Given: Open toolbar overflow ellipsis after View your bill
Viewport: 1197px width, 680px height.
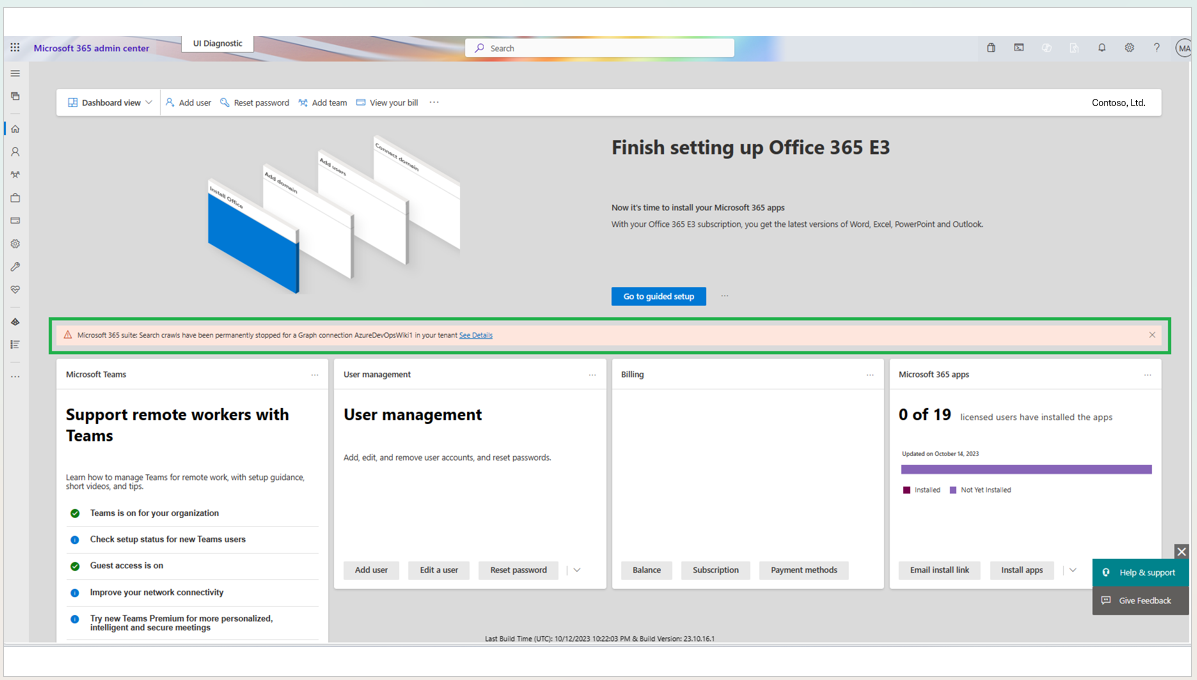Looking at the screenshot, I should 434,102.
